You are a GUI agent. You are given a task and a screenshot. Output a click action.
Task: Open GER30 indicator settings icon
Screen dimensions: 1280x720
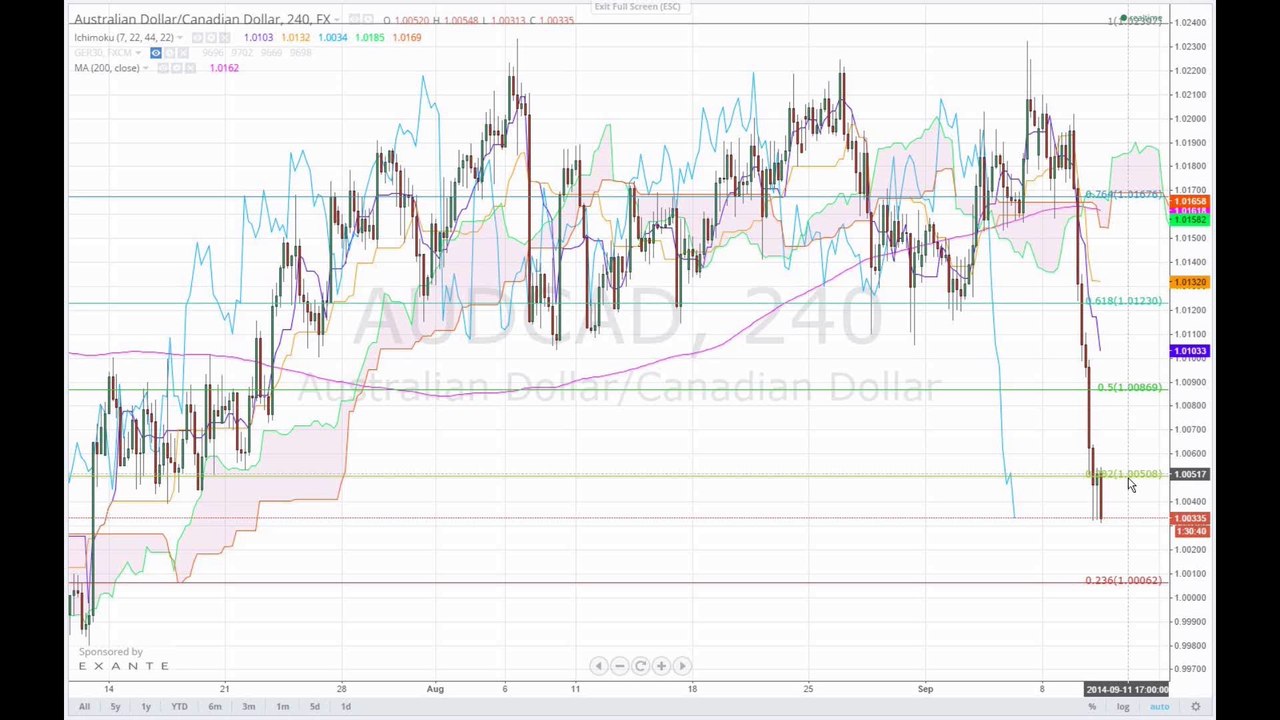[169, 52]
